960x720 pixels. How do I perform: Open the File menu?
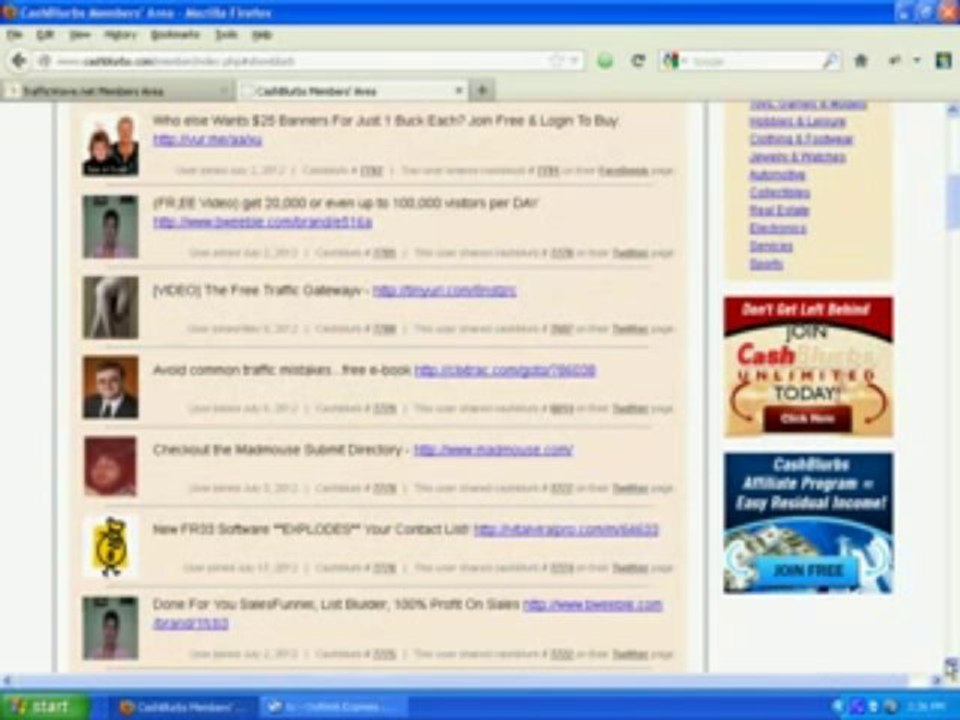14,35
